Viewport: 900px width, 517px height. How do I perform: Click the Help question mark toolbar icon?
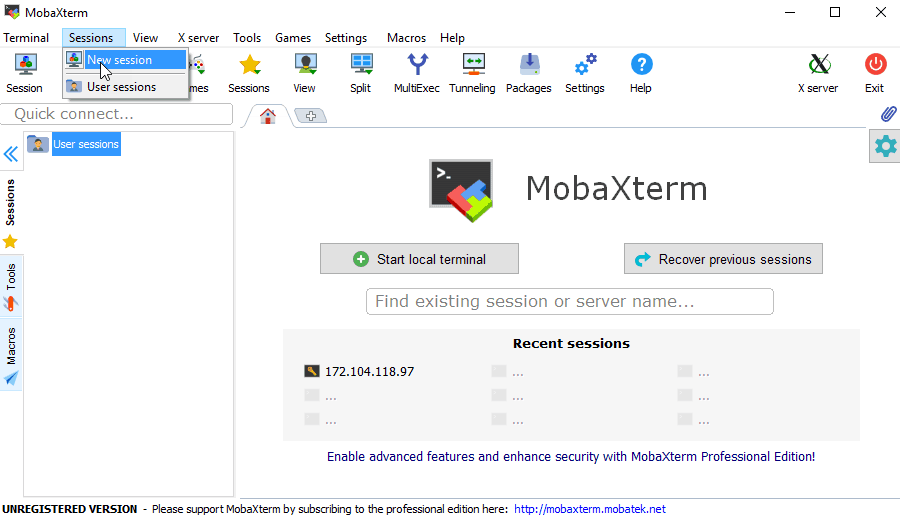tap(641, 73)
